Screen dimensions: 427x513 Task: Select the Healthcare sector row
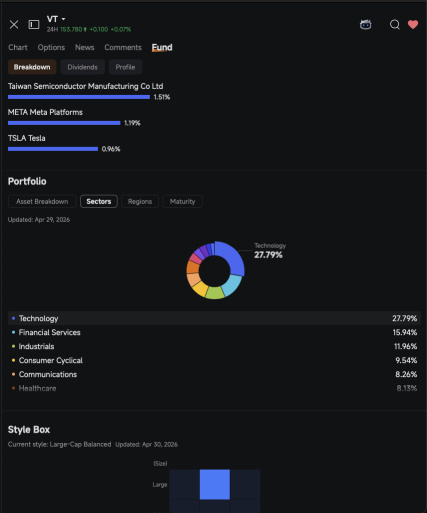point(214,388)
